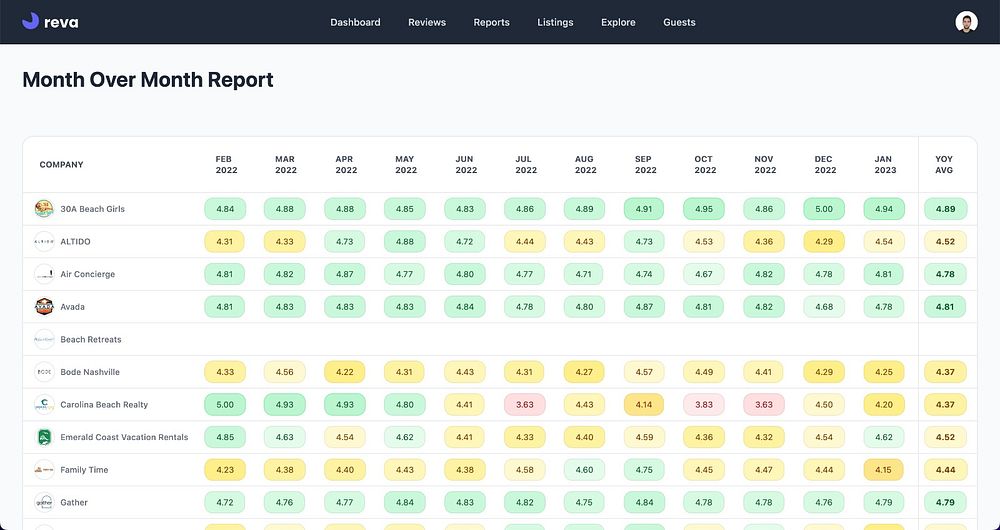Select Family Time 4.44 YoY average
Viewport: 1000px width, 530px height.
[x=945, y=470]
